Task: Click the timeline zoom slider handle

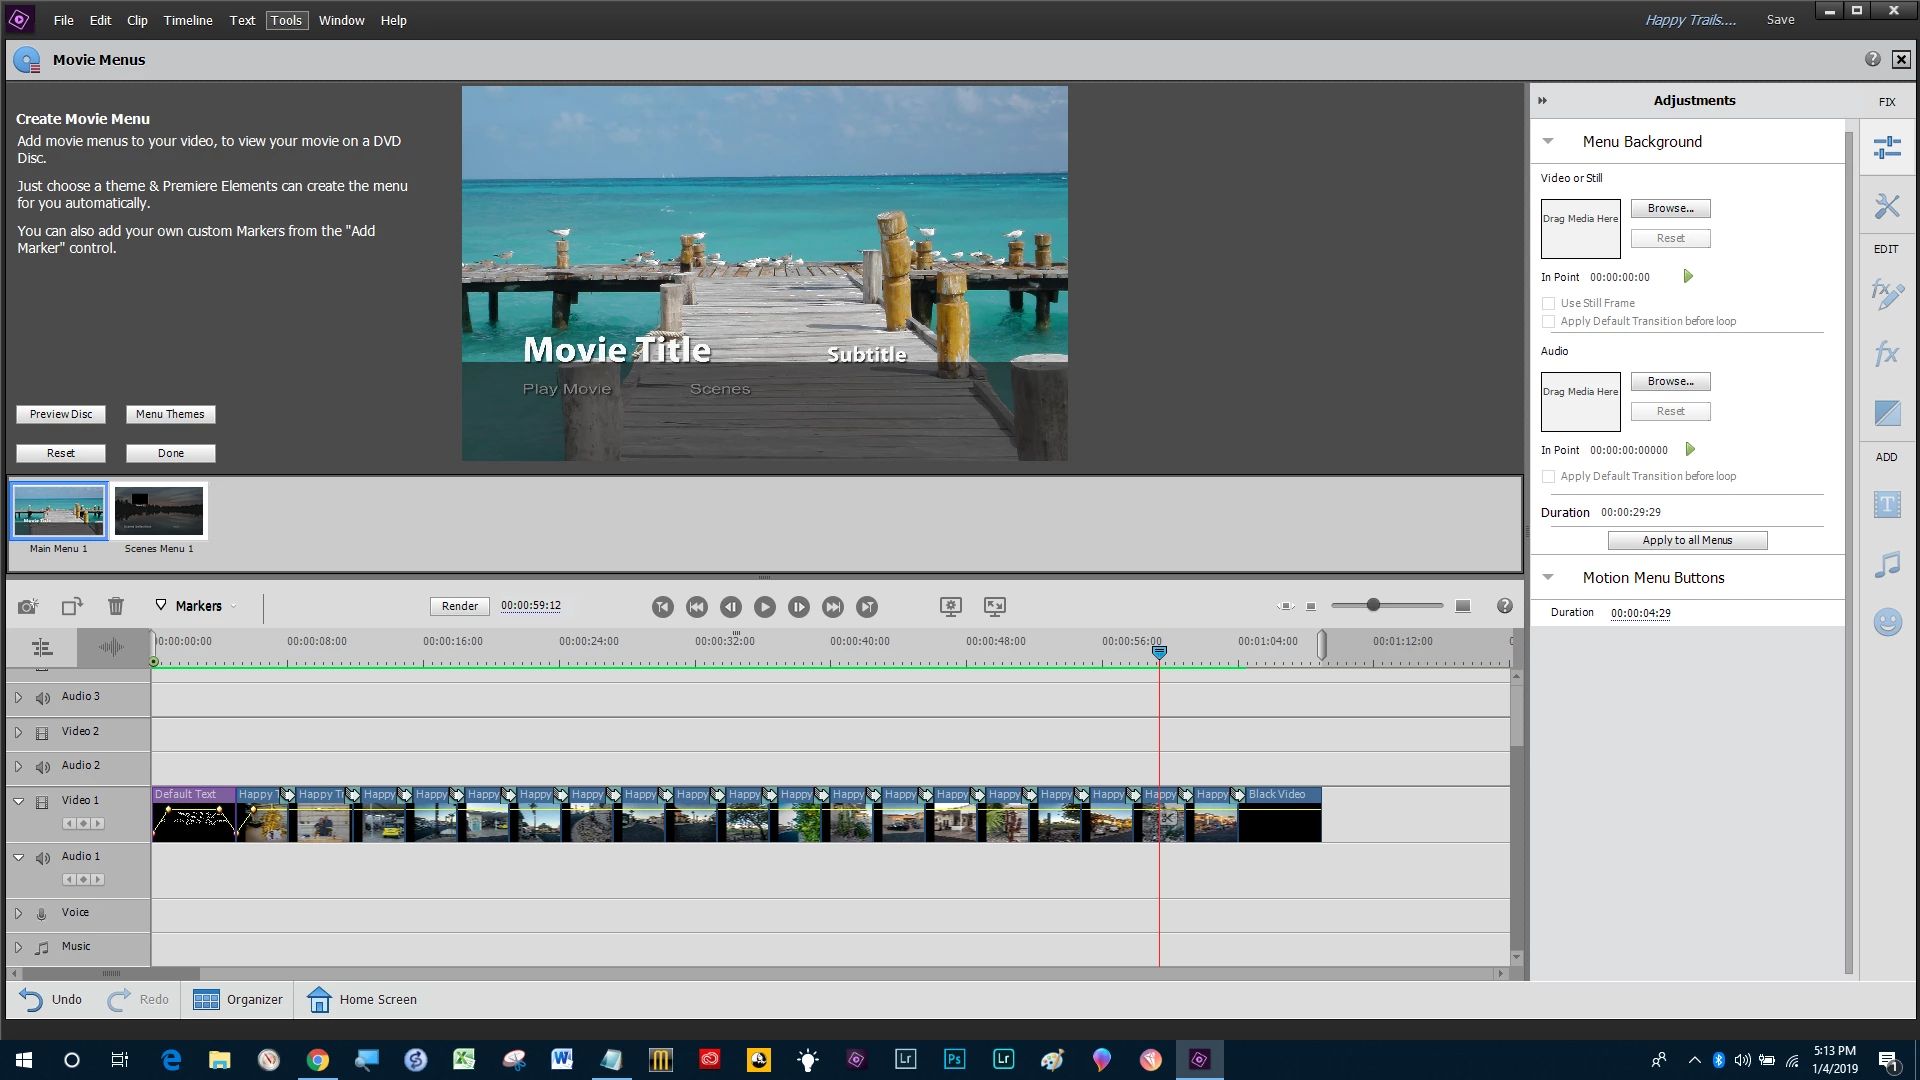Action: pos(1374,605)
